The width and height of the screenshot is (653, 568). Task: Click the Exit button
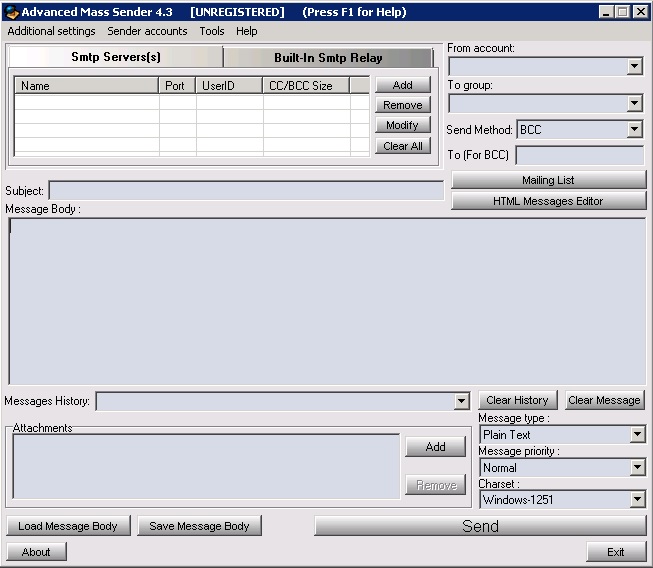pyautogui.click(x=616, y=552)
